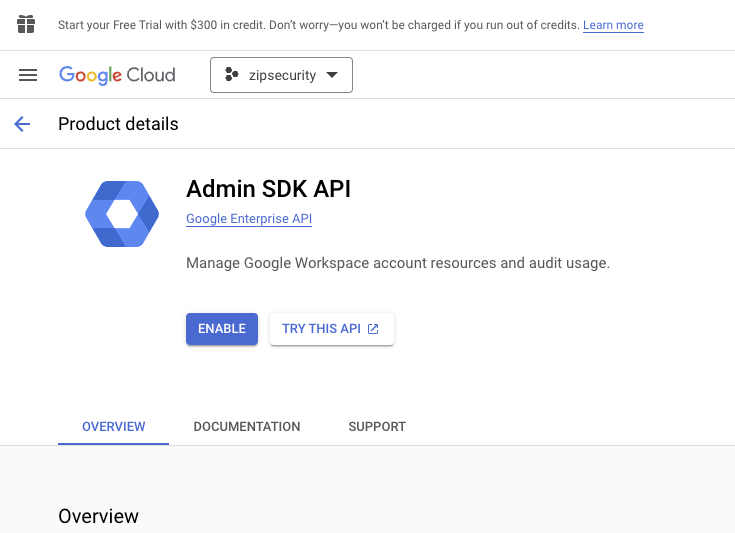735x533 pixels.
Task: Click the project selector dropdown arrow
Action: point(332,75)
